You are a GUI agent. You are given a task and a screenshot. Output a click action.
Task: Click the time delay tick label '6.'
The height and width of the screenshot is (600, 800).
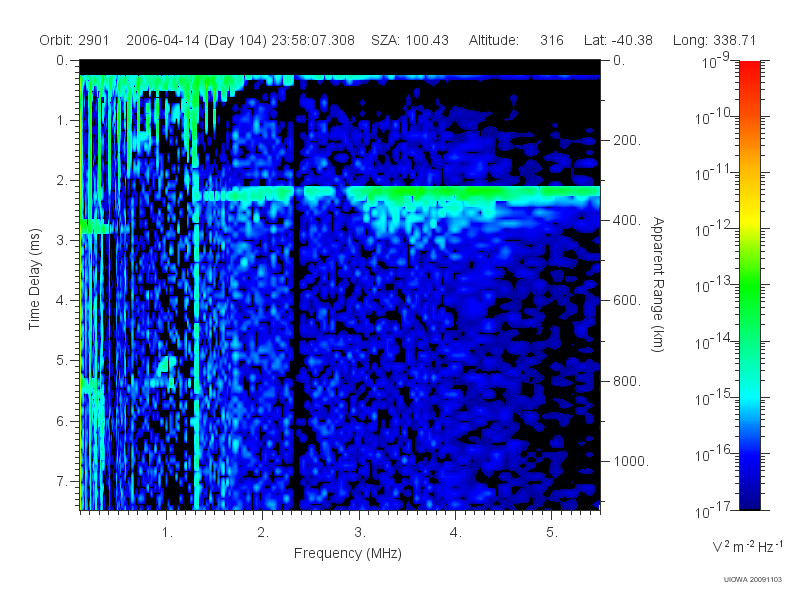pyautogui.click(x=61, y=421)
